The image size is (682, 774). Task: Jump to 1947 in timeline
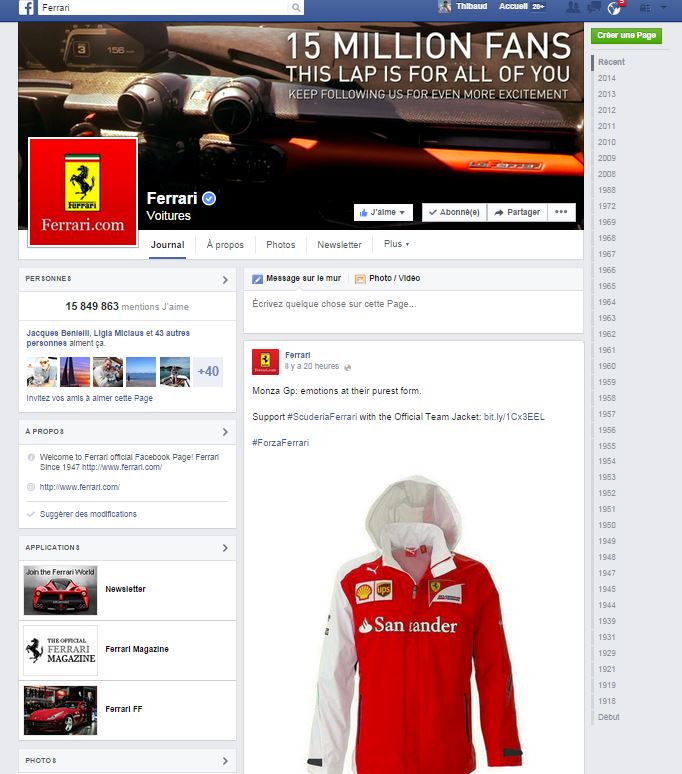tap(606, 573)
